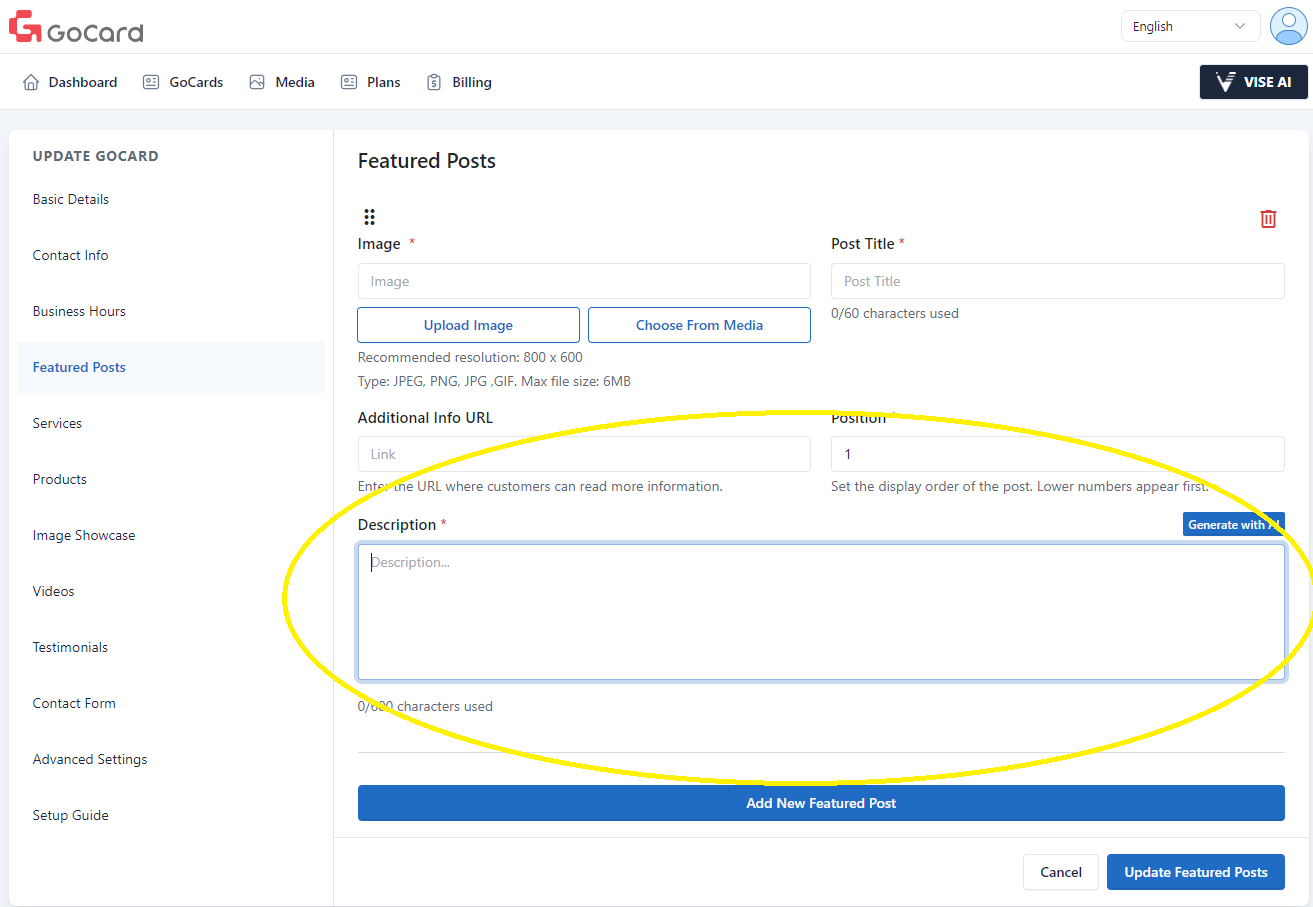Click Add New Featured Post button
The height and width of the screenshot is (907, 1313).
820,803
